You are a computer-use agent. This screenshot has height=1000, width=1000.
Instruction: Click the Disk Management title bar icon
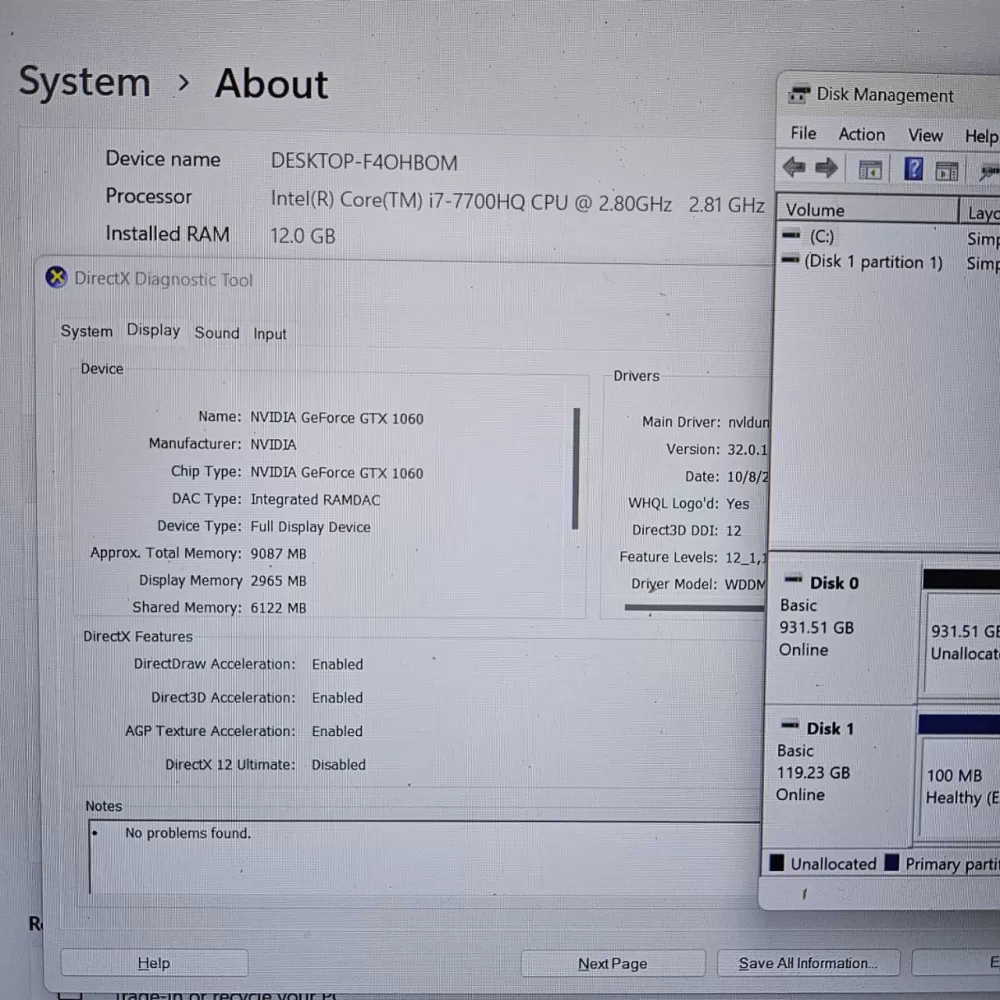pyautogui.click(x=799, y=95)
